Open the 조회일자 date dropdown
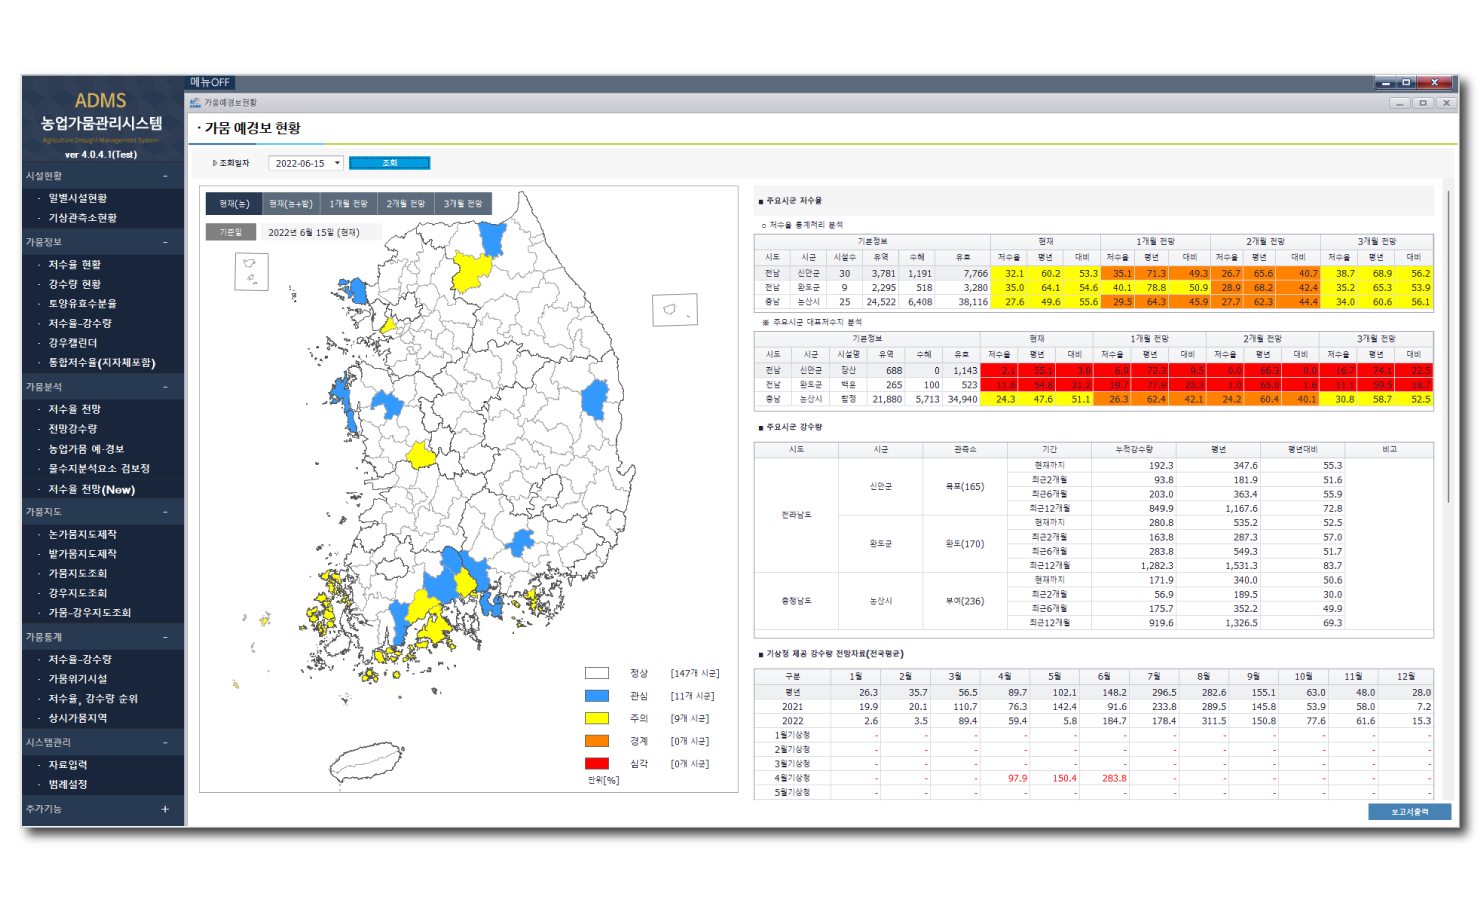1480x900 pixels. (337, 163)
